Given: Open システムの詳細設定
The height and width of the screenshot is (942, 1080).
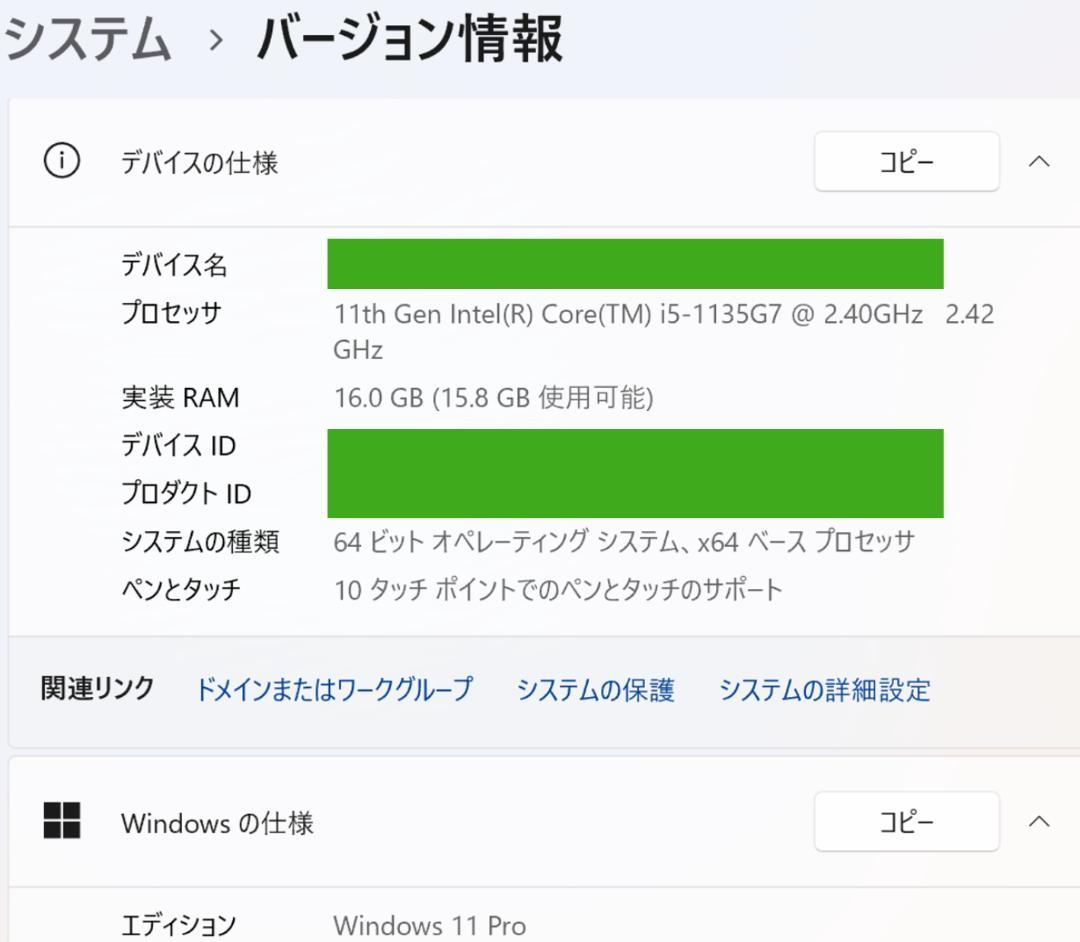Looking at the screenshot, I should 825,690.
